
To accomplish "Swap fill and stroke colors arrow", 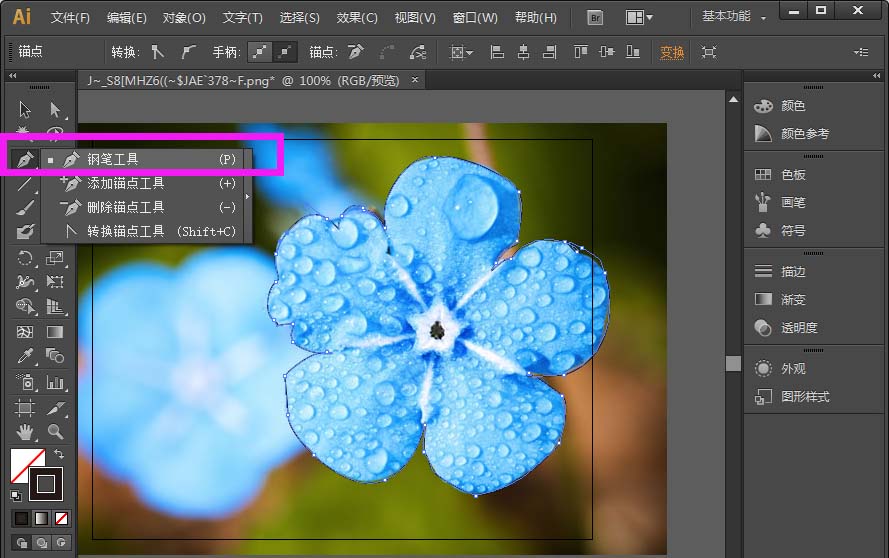I will point(59,454).
